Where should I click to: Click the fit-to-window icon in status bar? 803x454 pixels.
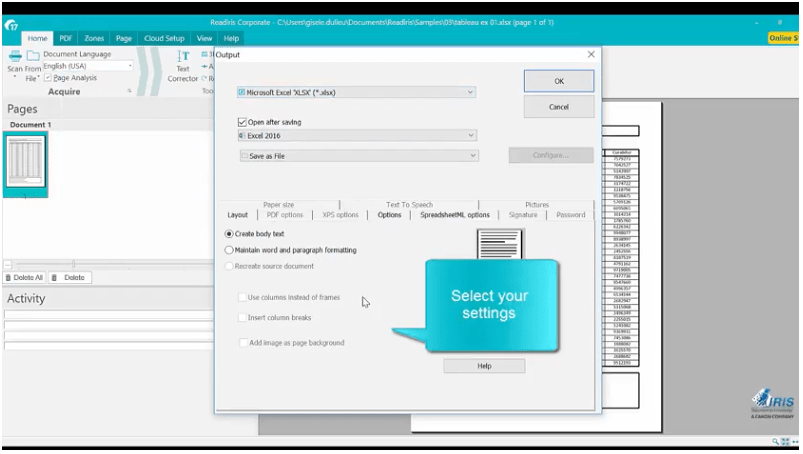click(785, 441)
